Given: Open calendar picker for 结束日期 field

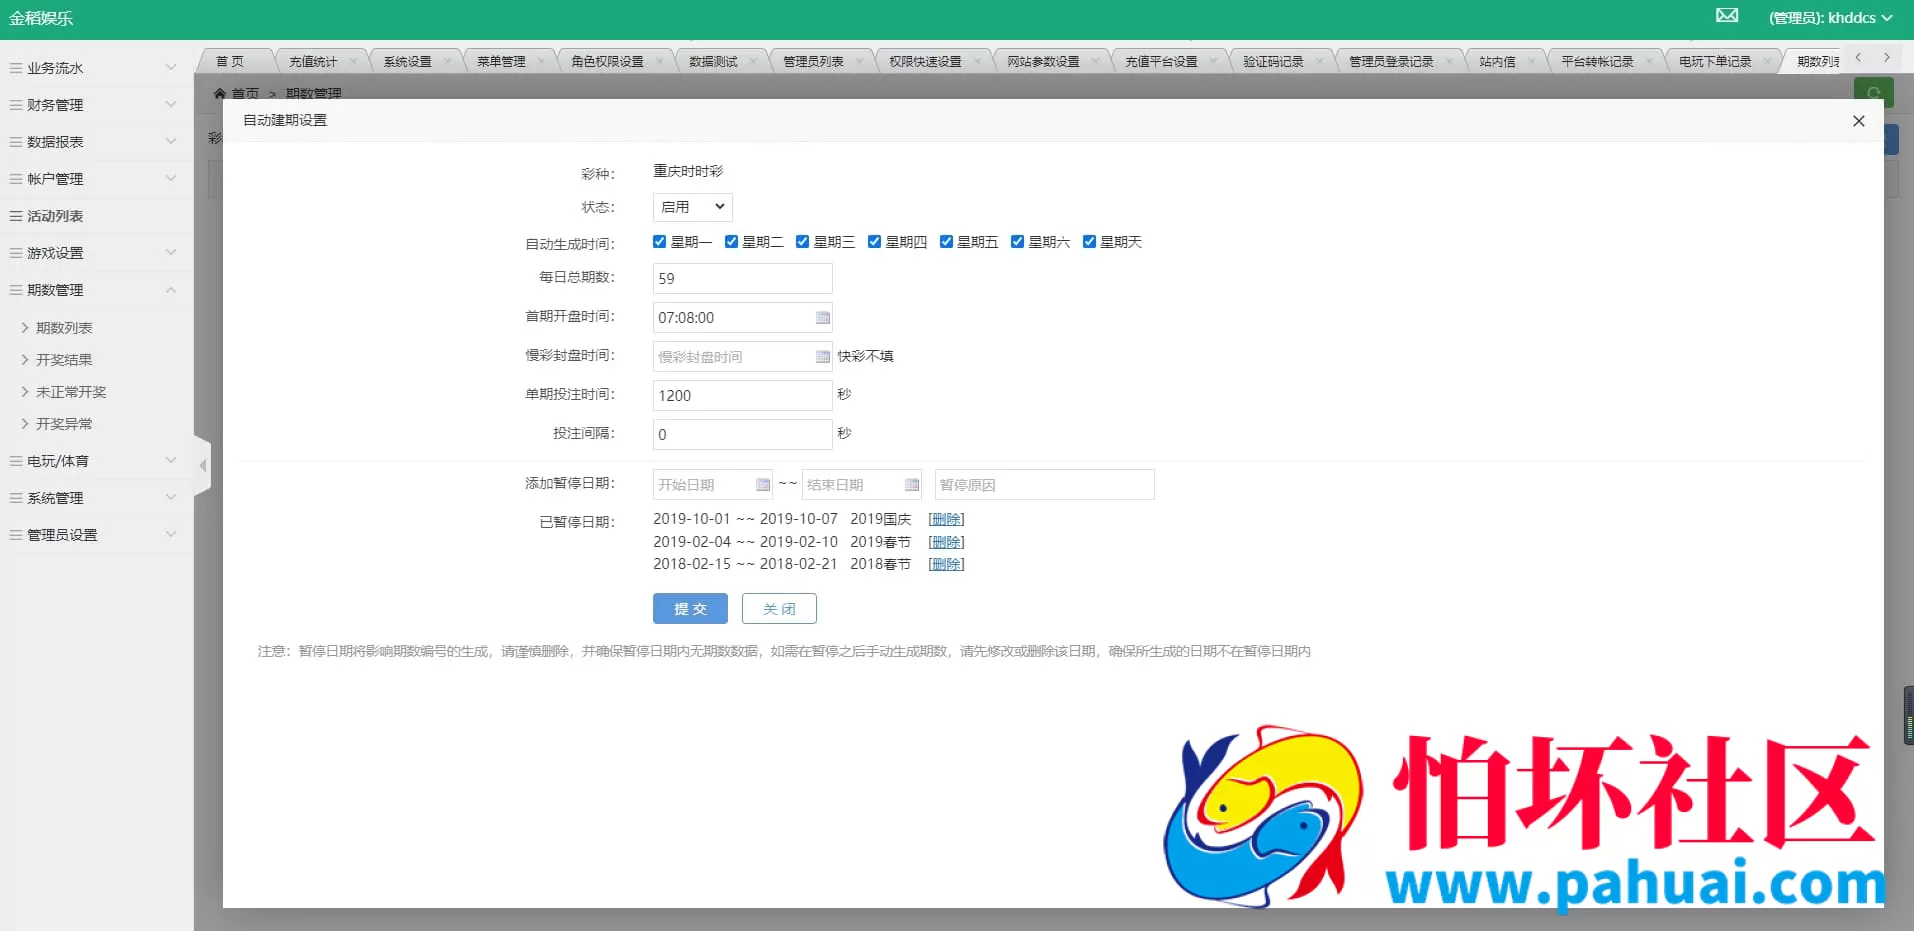Looking at the screenshot, I should tap(911, 484).
